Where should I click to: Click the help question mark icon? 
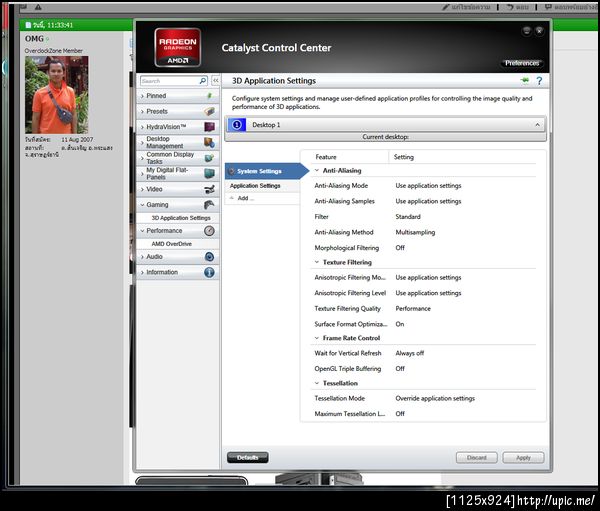tap(539, 81)
